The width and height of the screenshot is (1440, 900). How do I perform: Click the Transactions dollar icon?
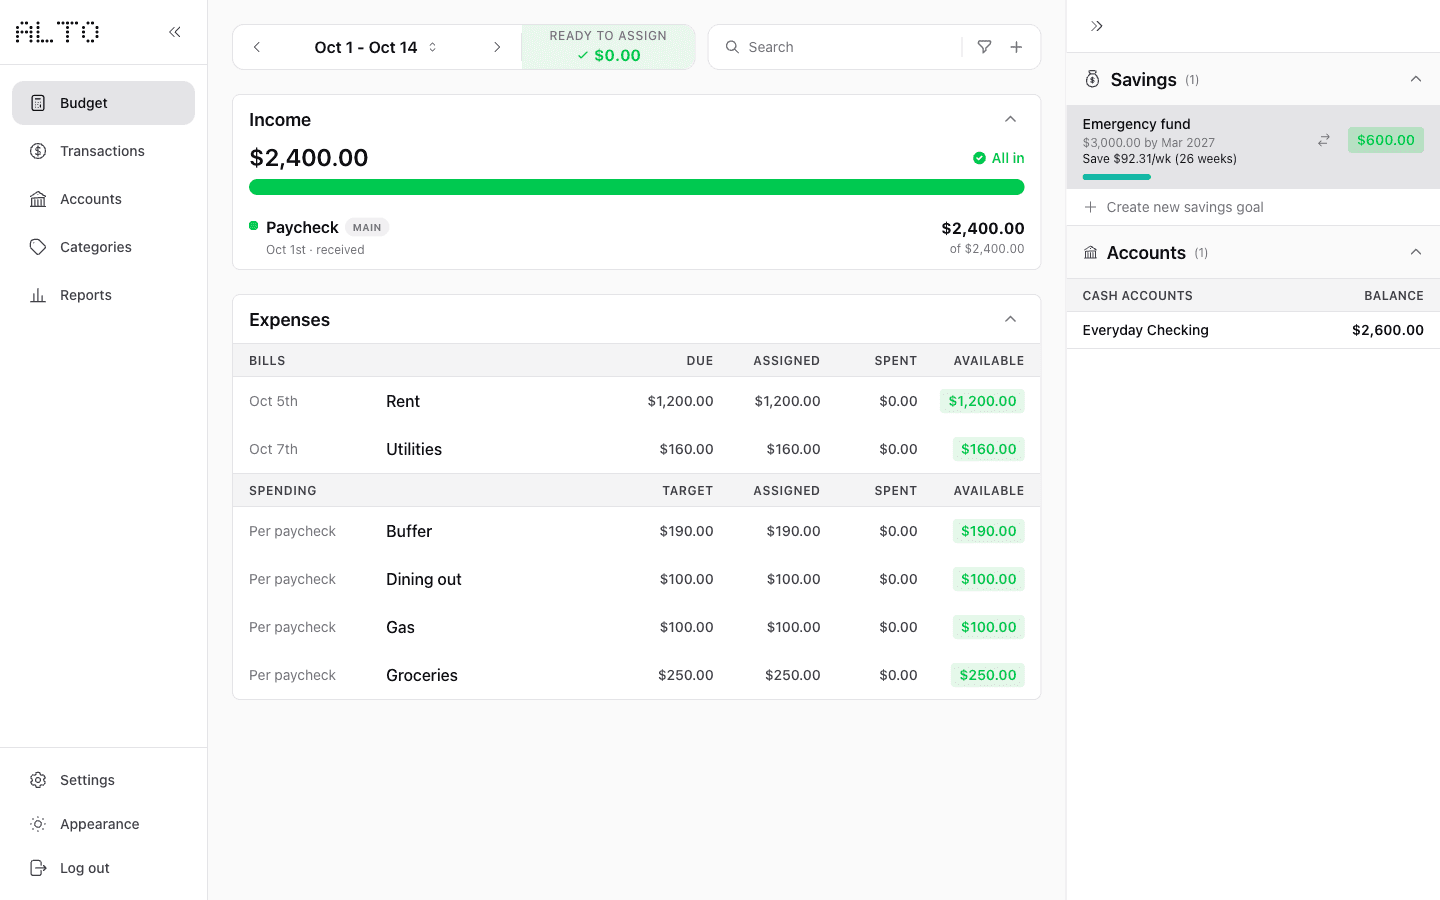[x=38, y=151]
